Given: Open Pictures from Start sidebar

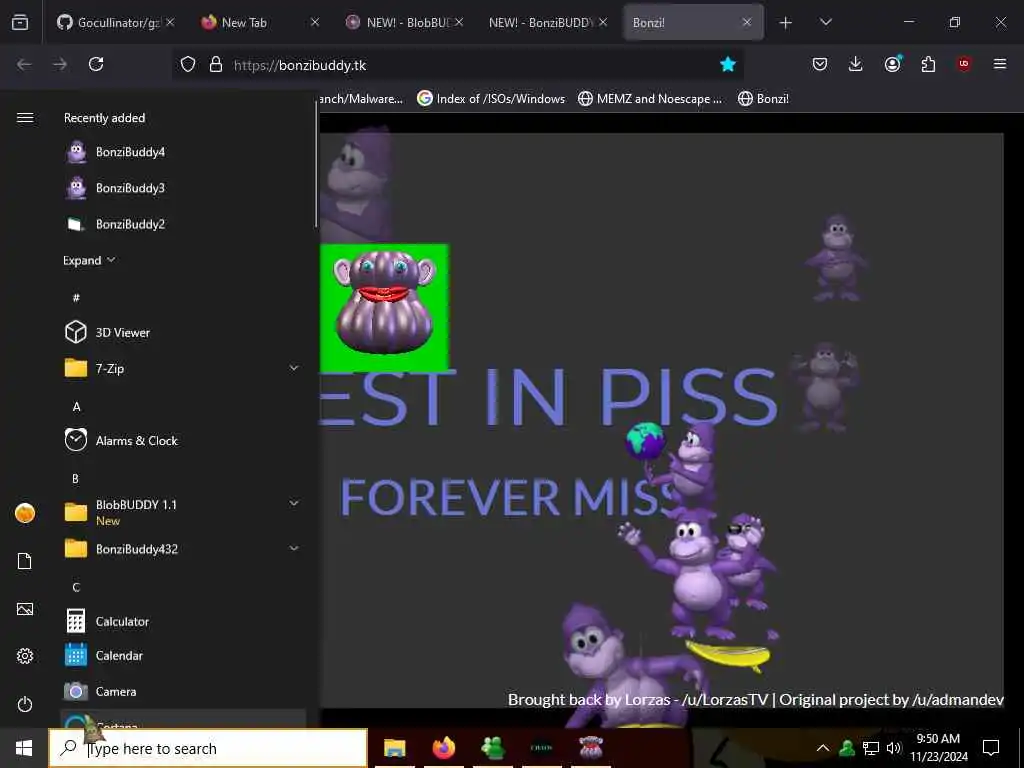Looking at the screenshot, I should [x=25, y=609].
